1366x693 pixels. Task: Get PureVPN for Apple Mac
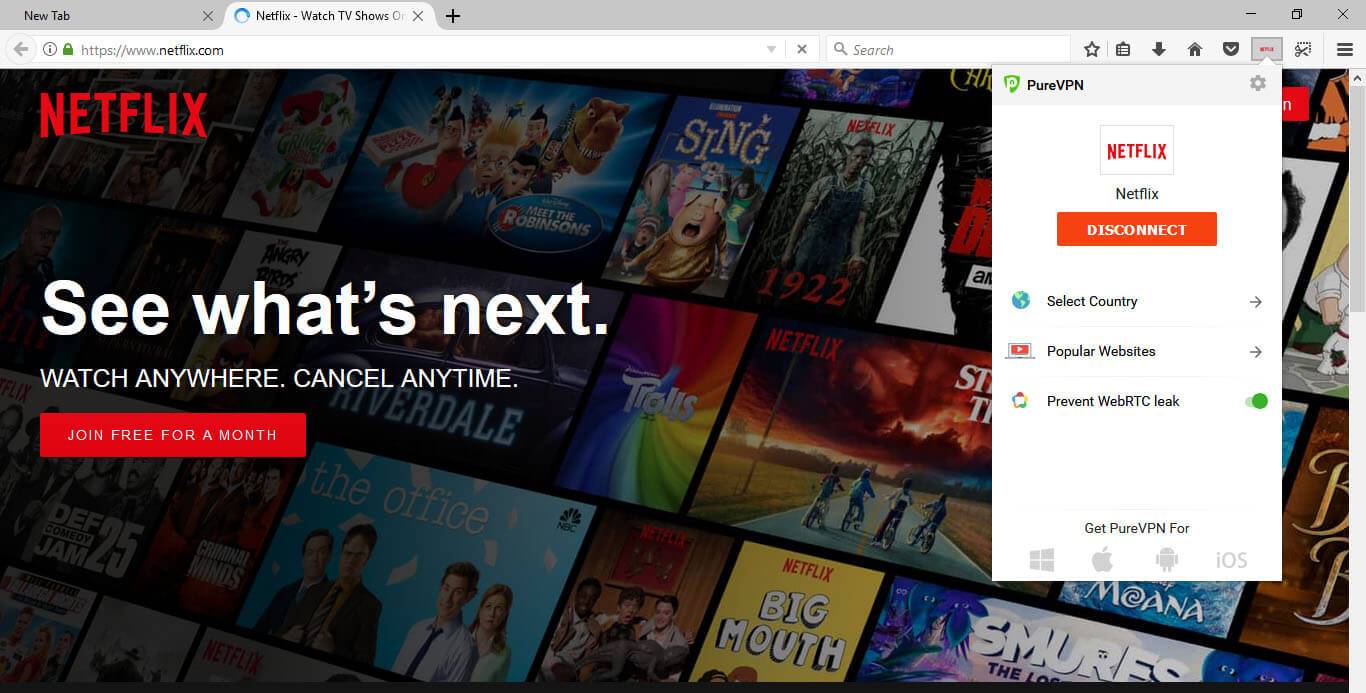pyautogui.click(x=1103, y=560)
